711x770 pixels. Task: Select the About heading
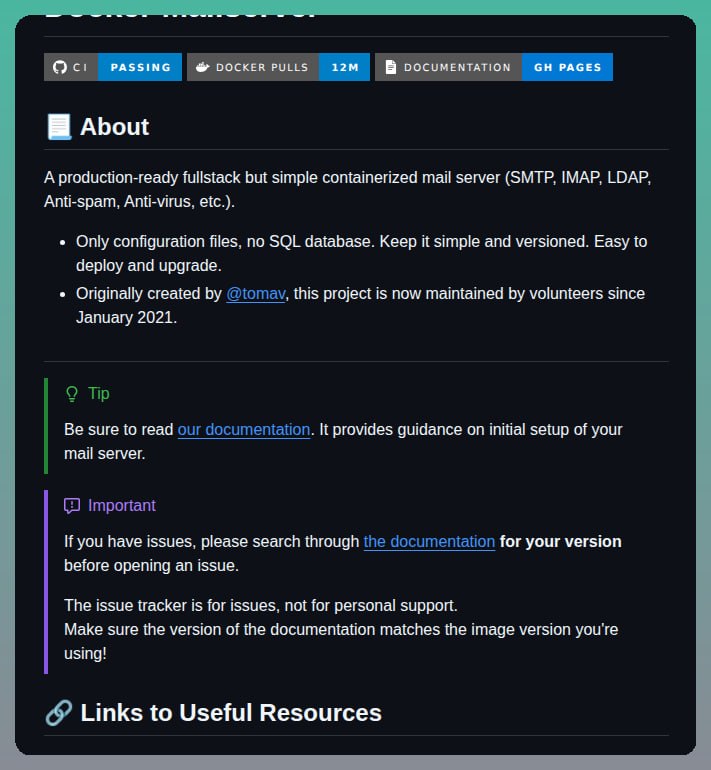(x=114, y=127)
